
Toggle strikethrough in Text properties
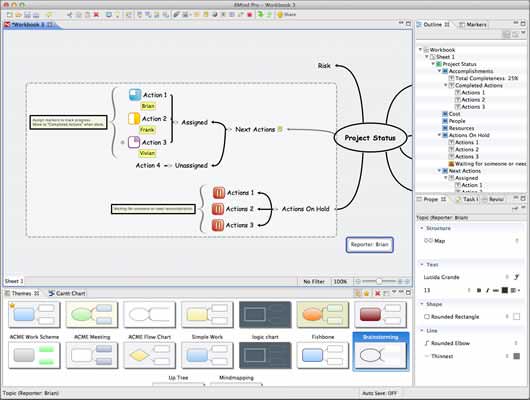[496, 290]
